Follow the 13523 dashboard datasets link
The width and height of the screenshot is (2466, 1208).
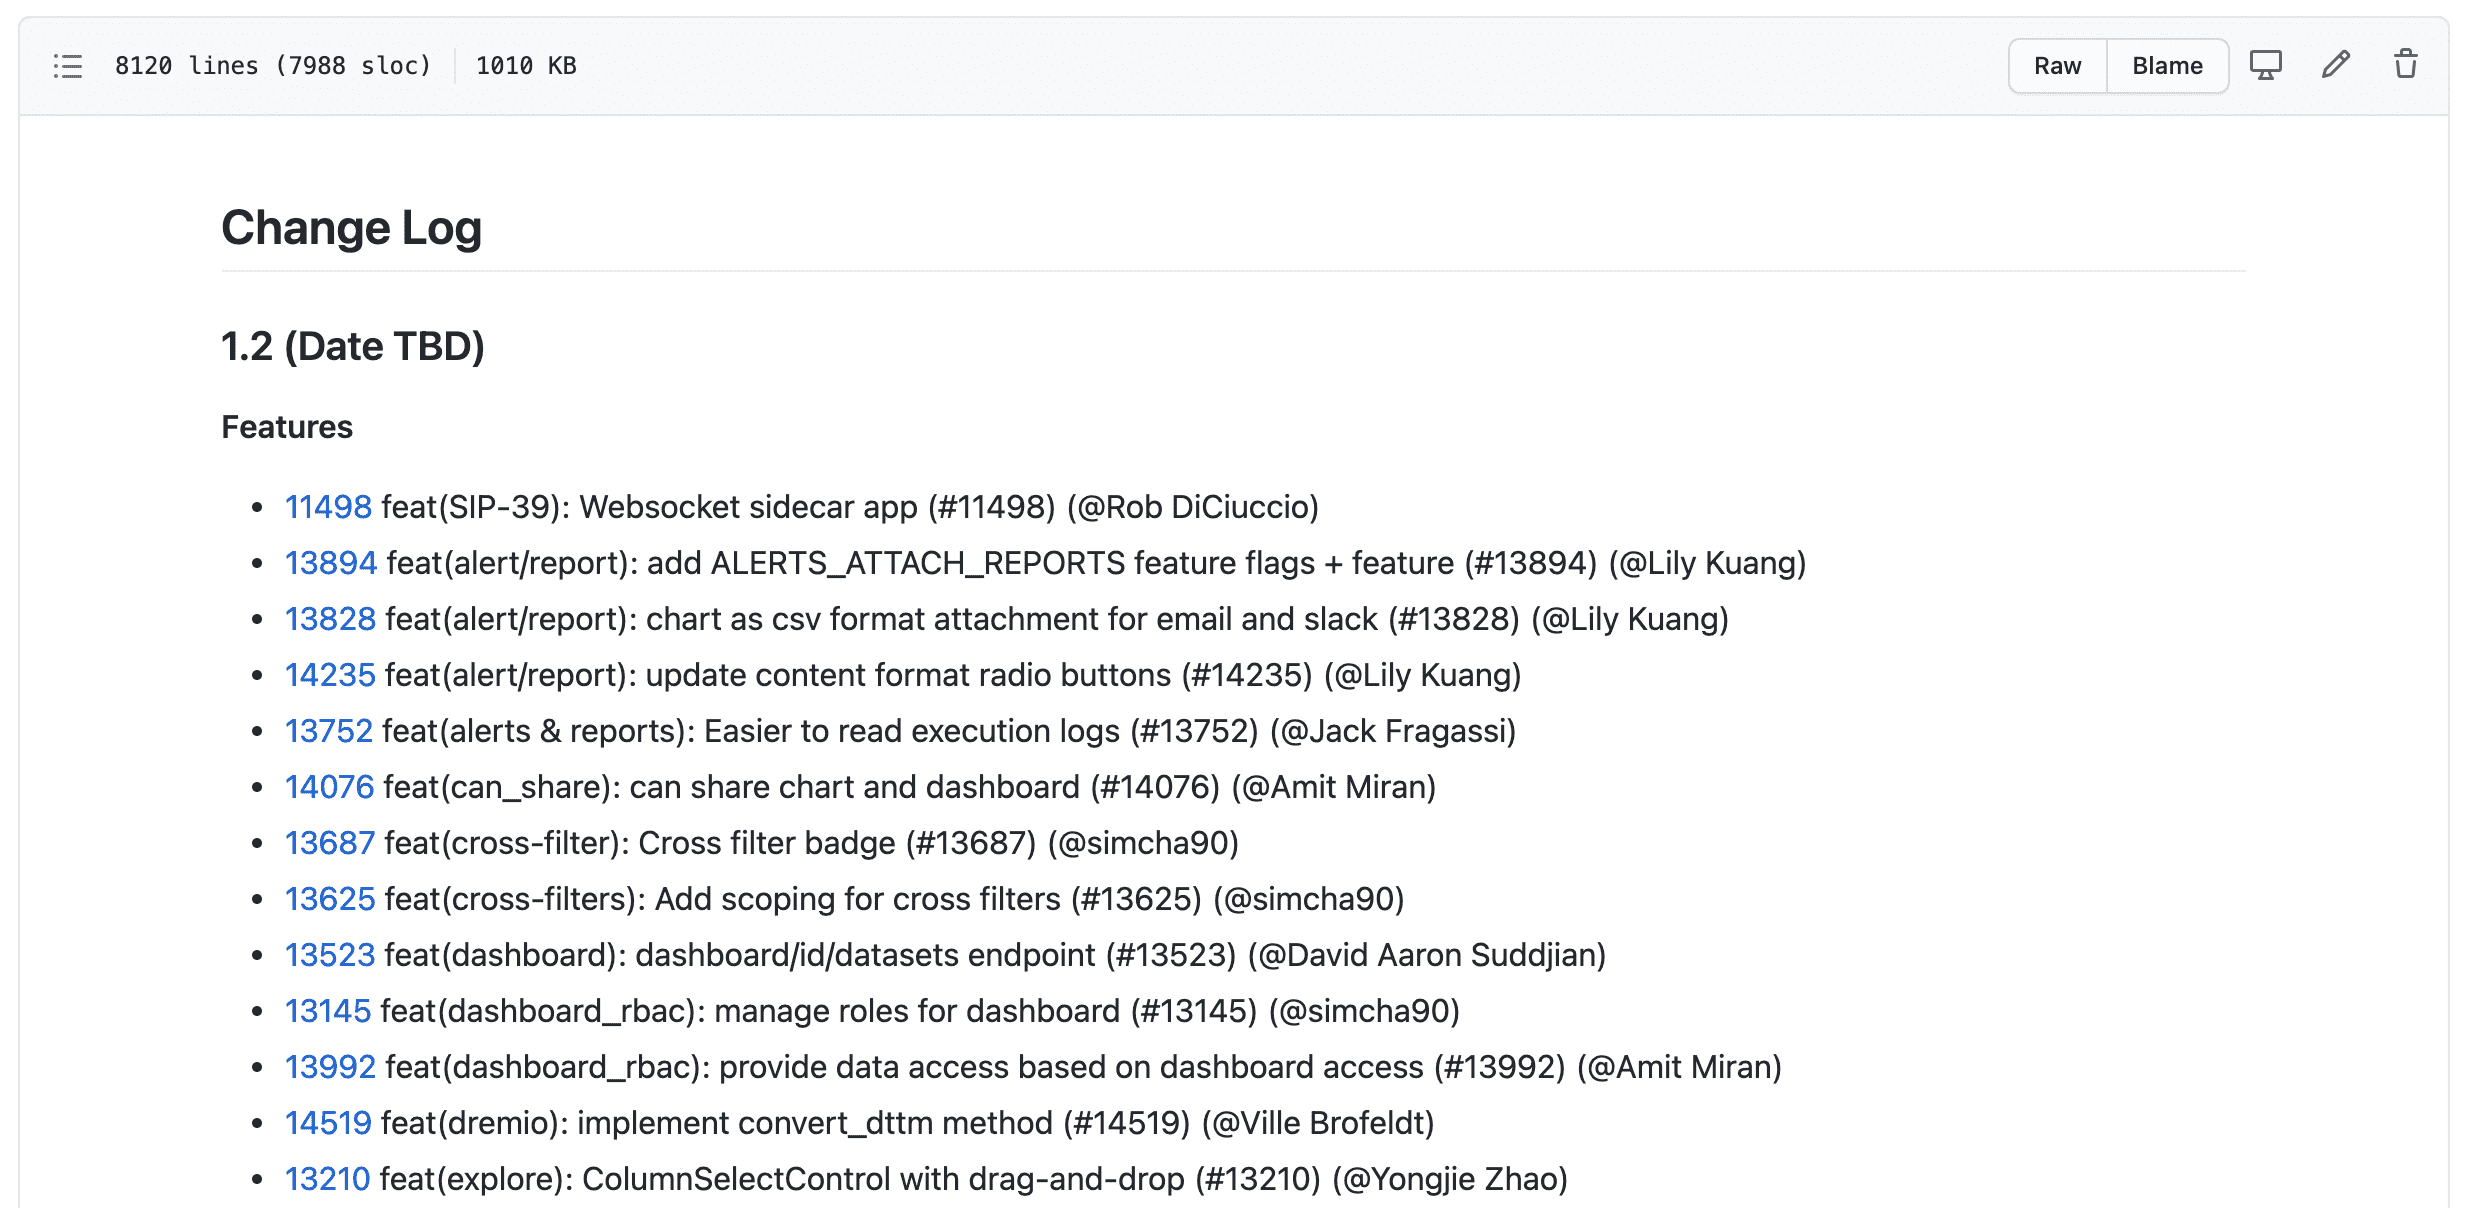(x=330, y=955)
